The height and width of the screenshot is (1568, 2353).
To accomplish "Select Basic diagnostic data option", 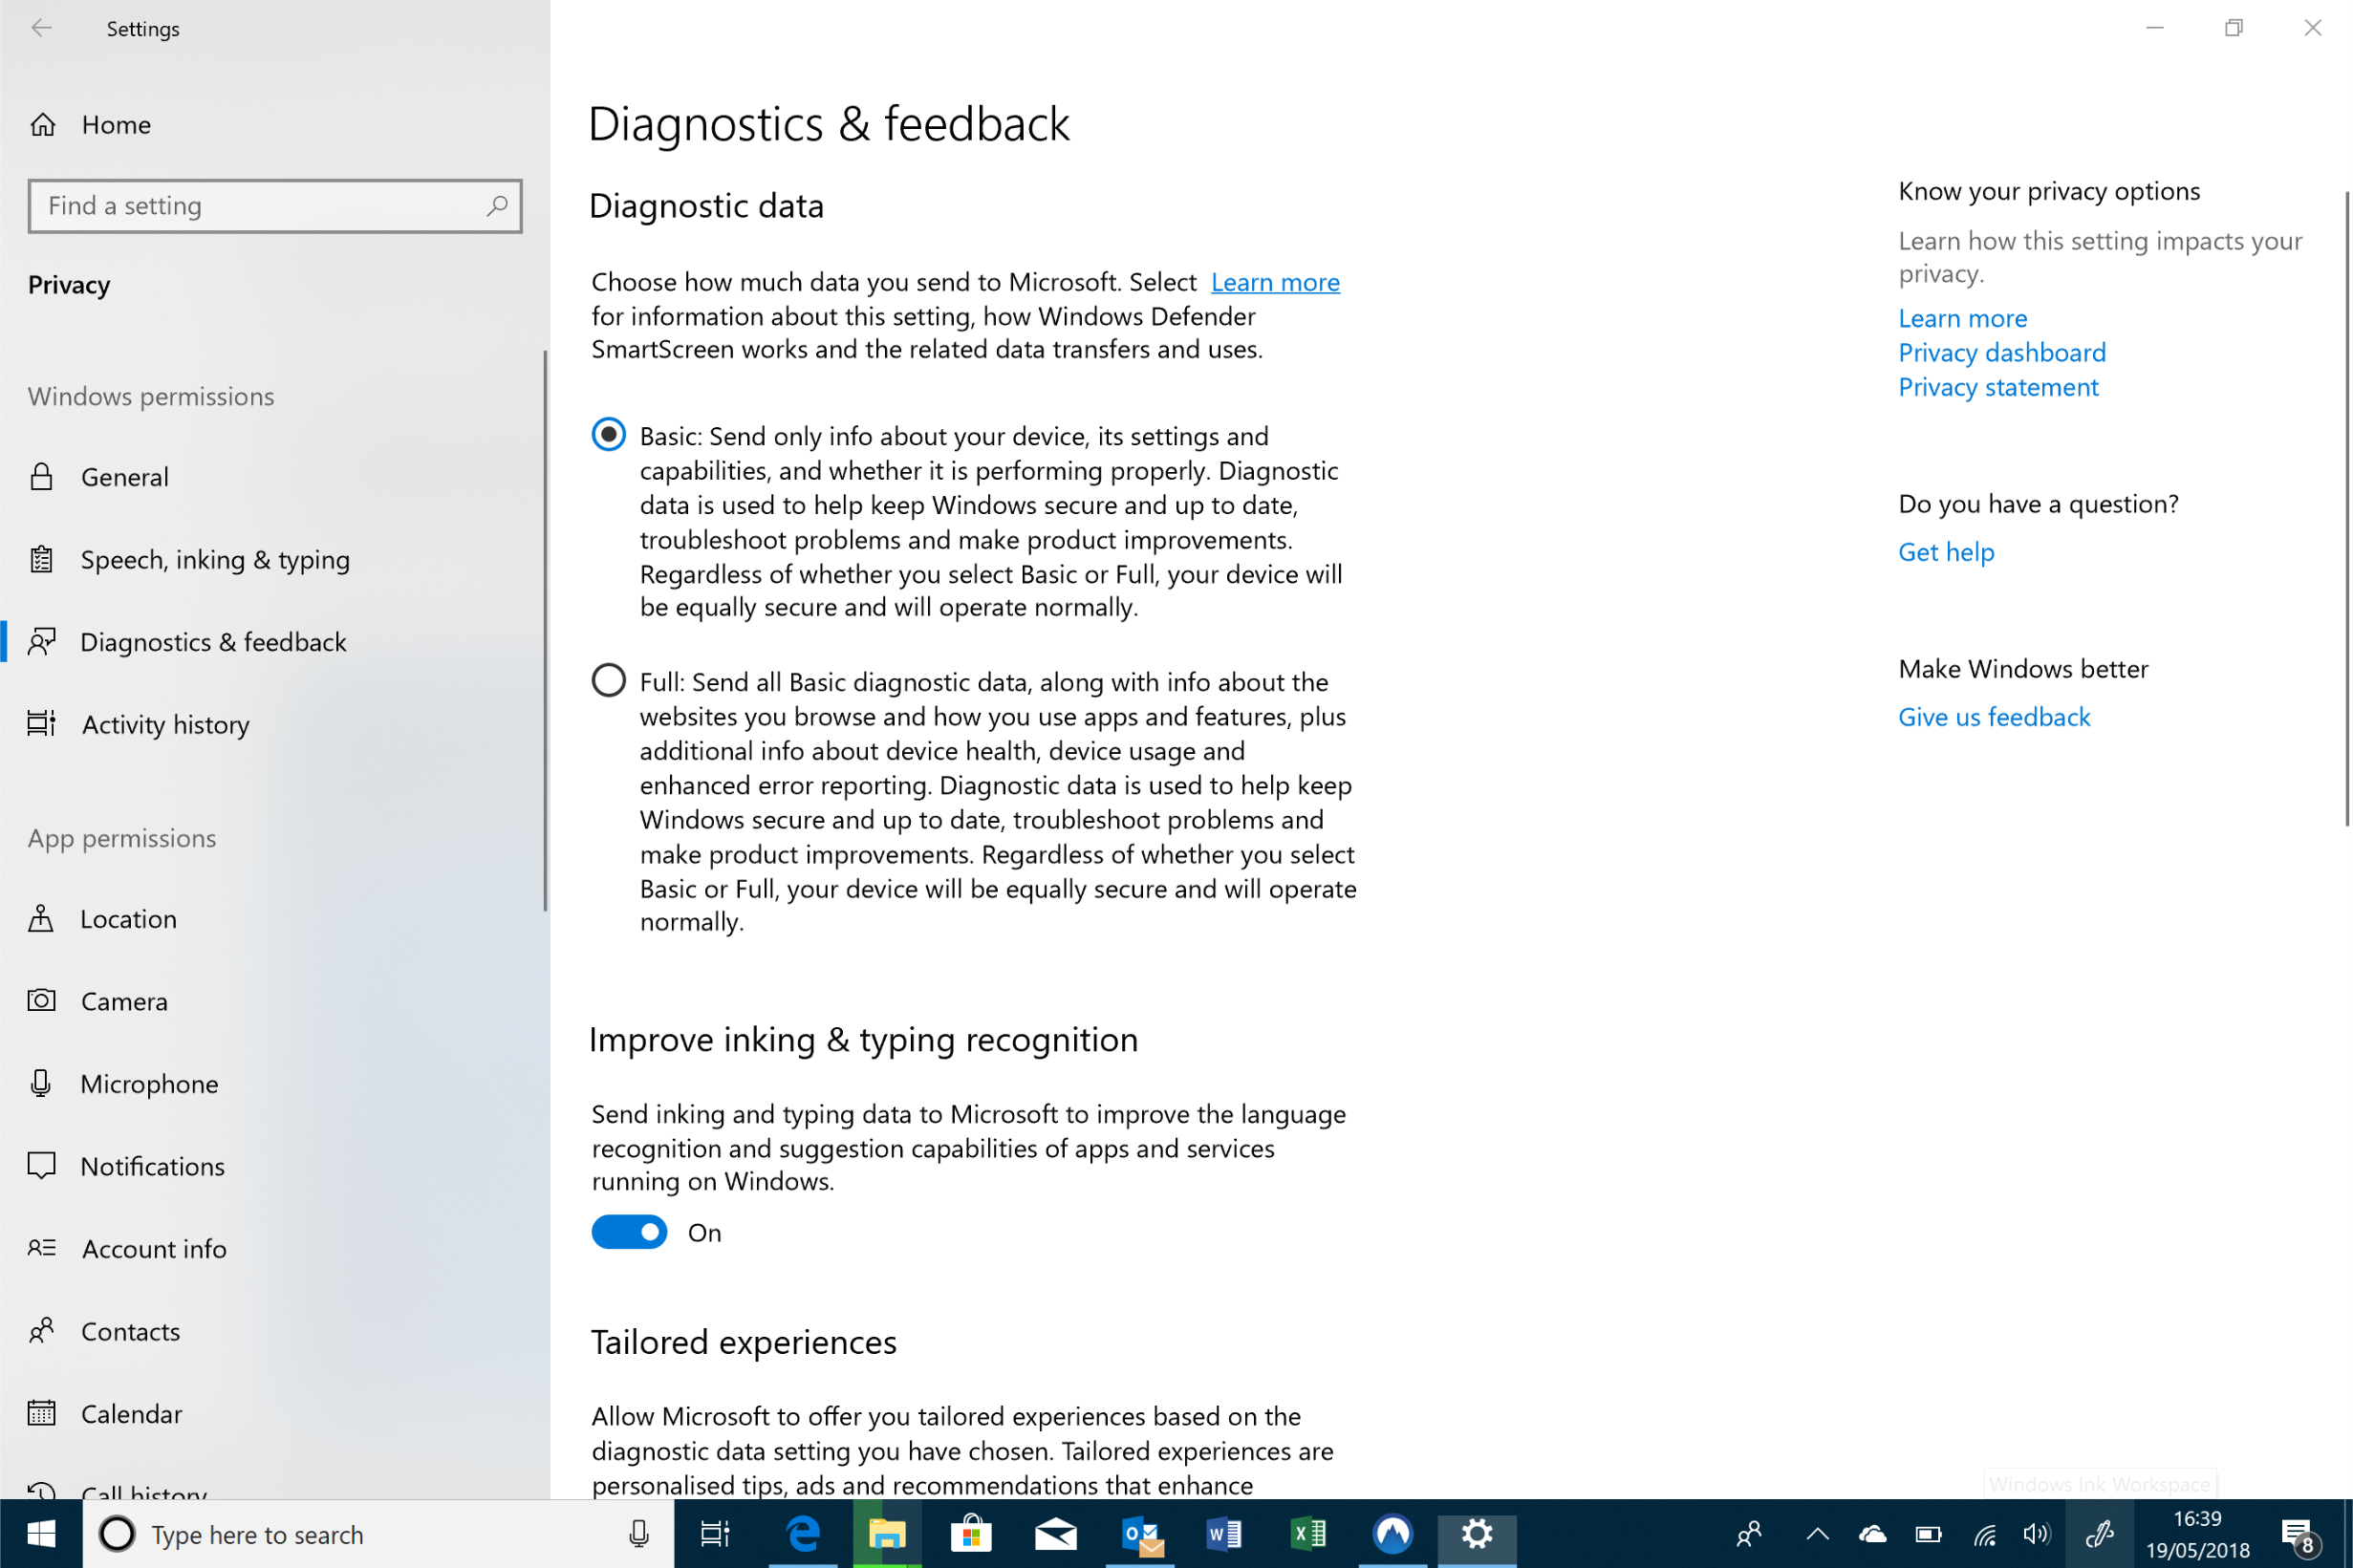I will [x=608, y=435].
